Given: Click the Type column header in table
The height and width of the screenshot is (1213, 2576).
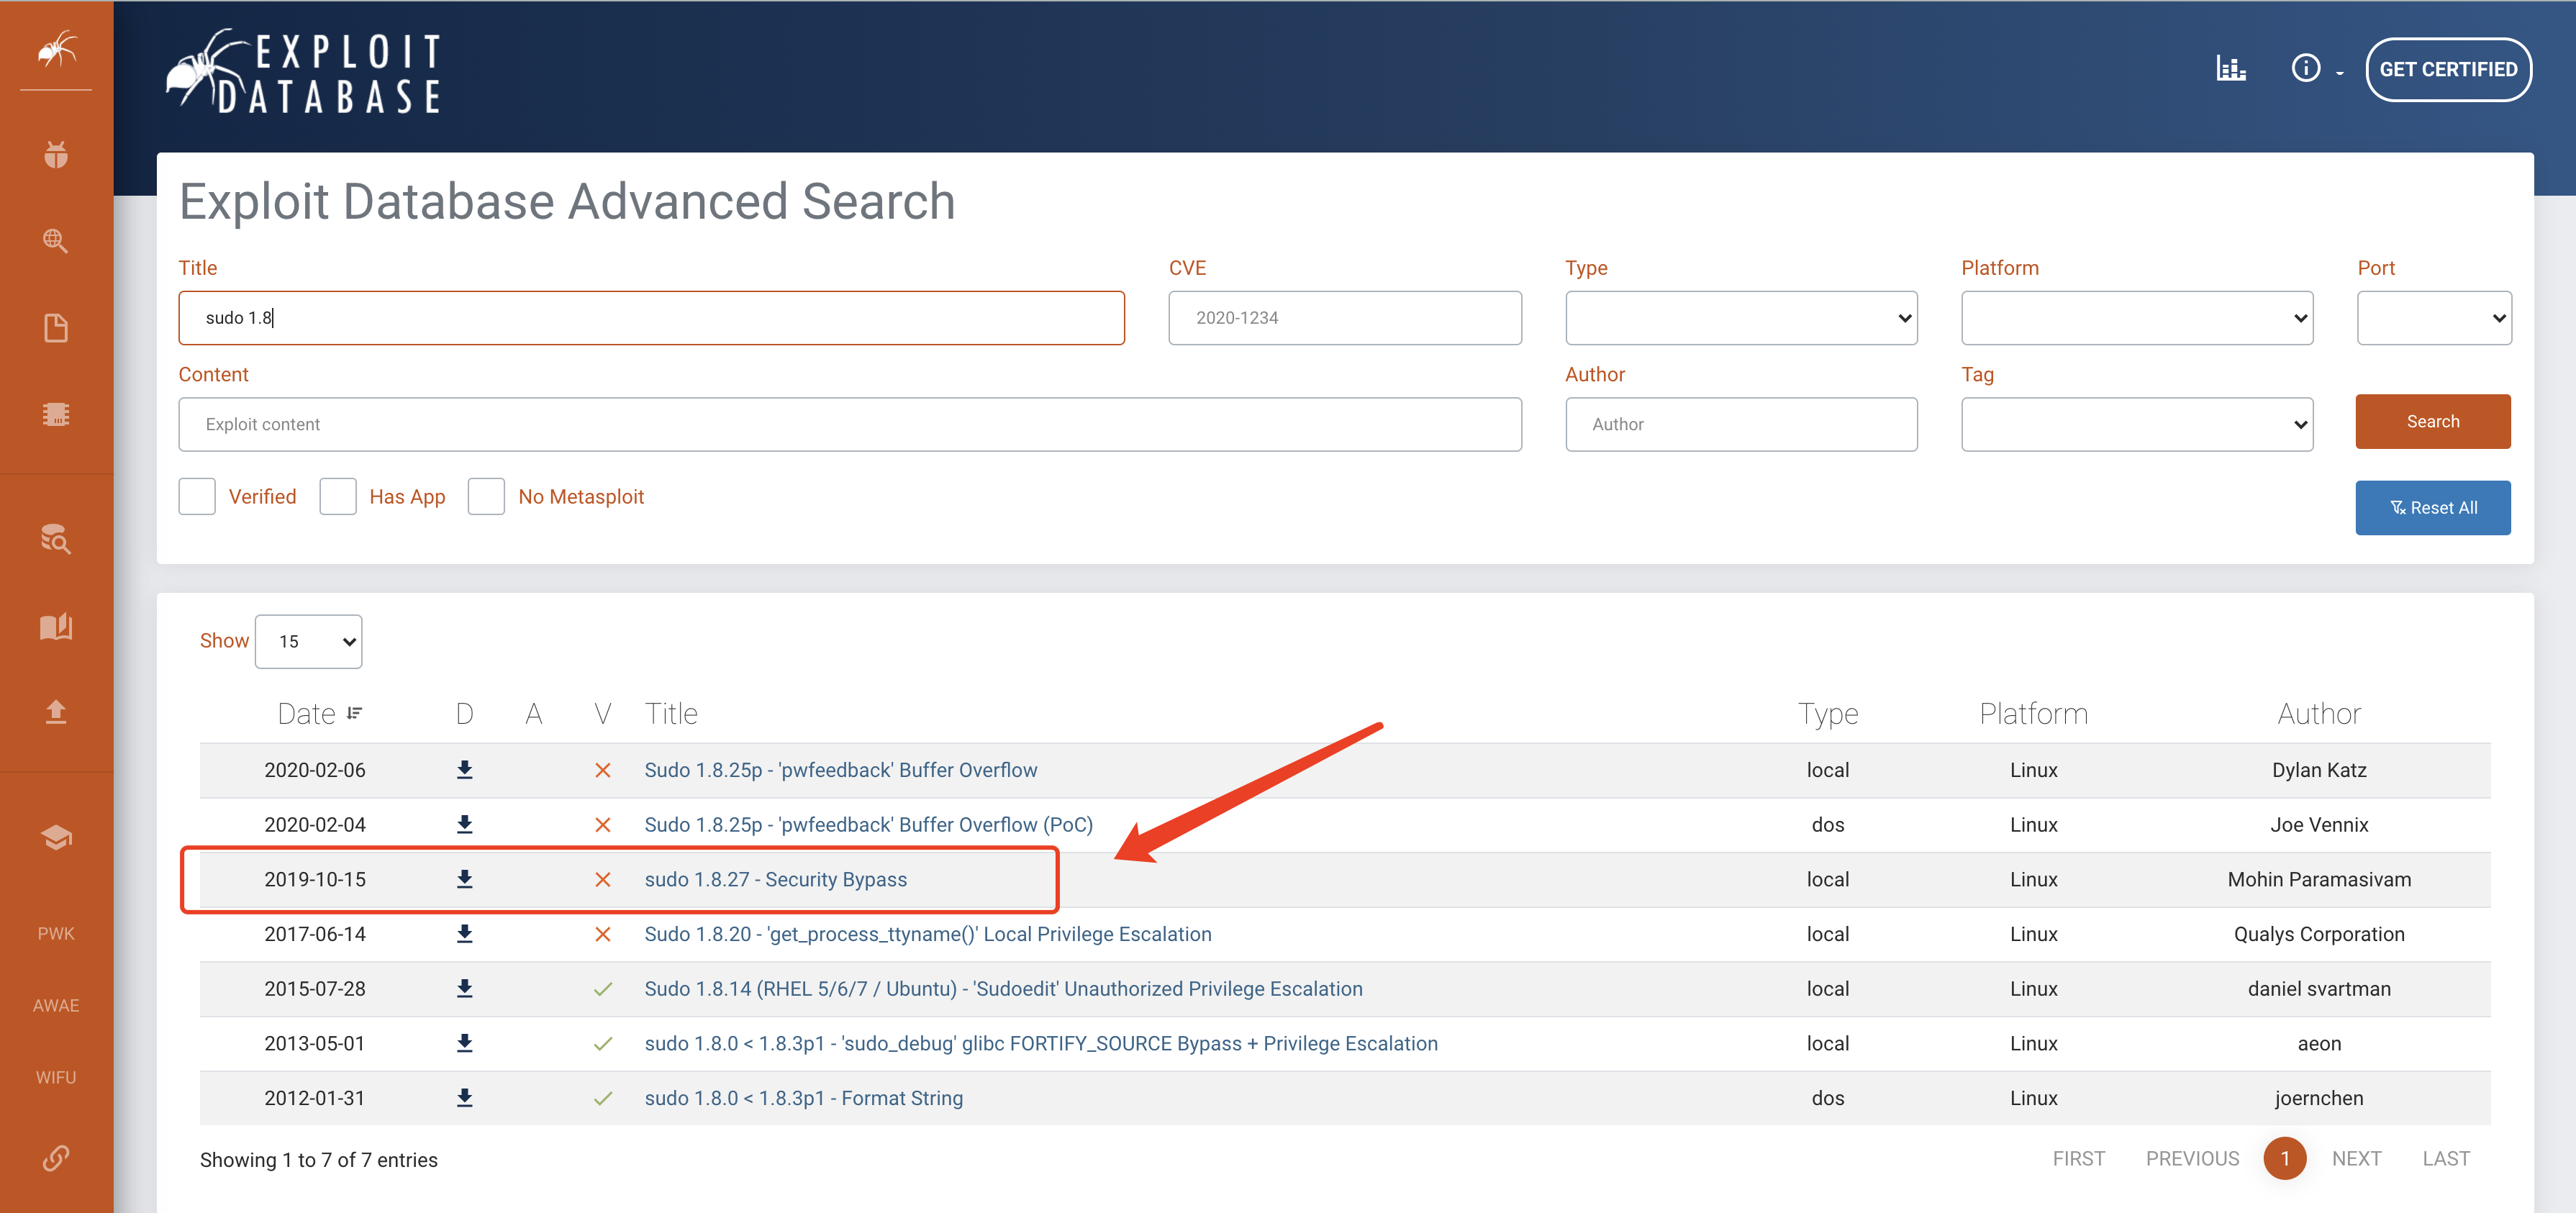Looking at the screenshot, I should (1827, 714).
